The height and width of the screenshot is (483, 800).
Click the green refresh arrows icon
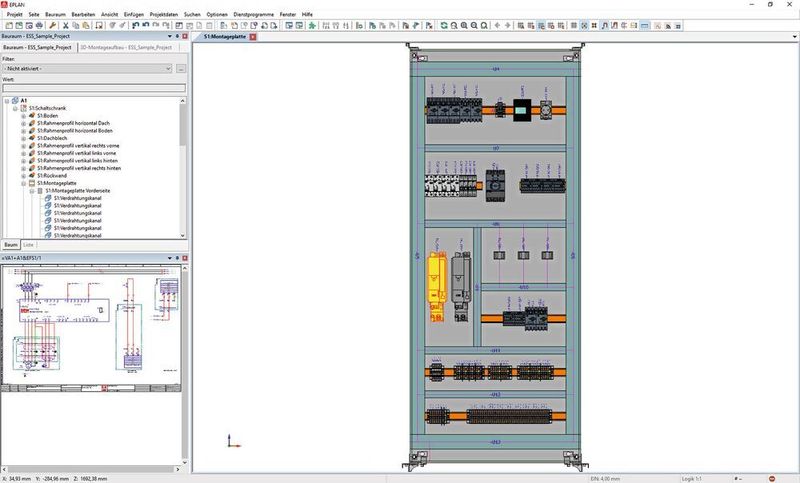(444, 26)
